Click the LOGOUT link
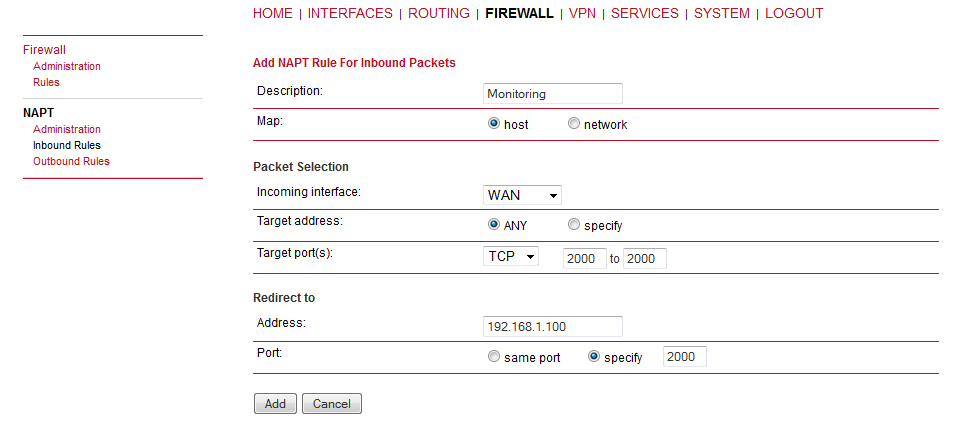Image resolution: width=959 pixels, height=437 pixels. click(x=794, y=13)
